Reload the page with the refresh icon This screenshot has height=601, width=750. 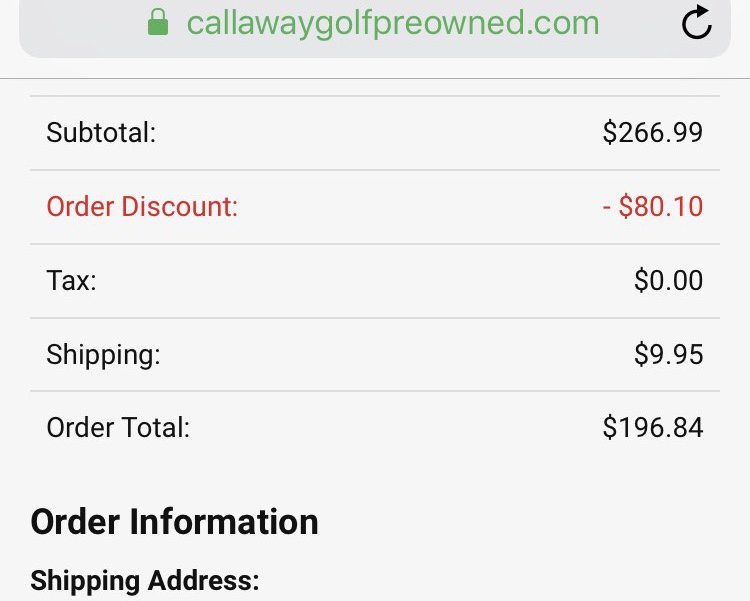[x=697, y=22]
